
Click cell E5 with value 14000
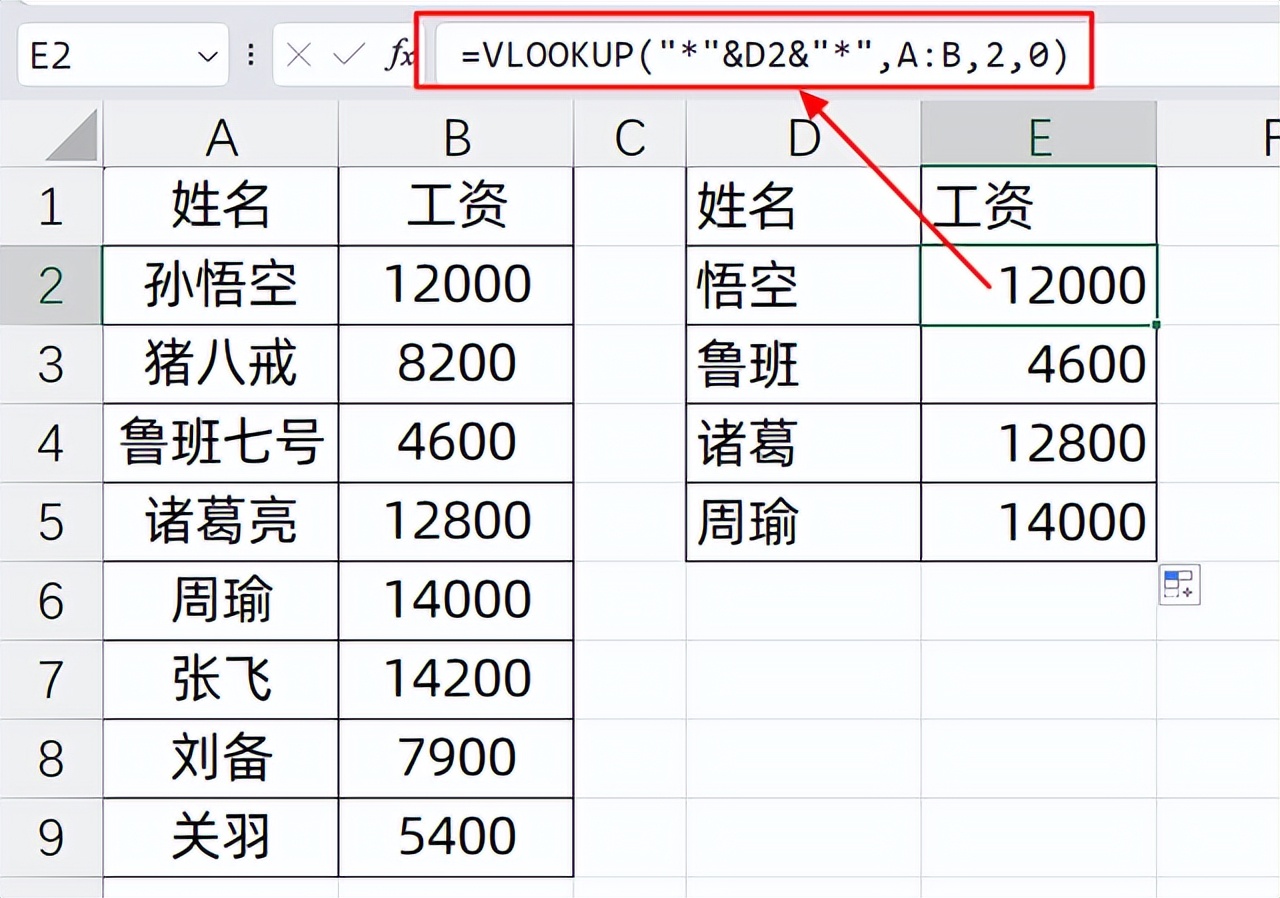point(1039,522)
